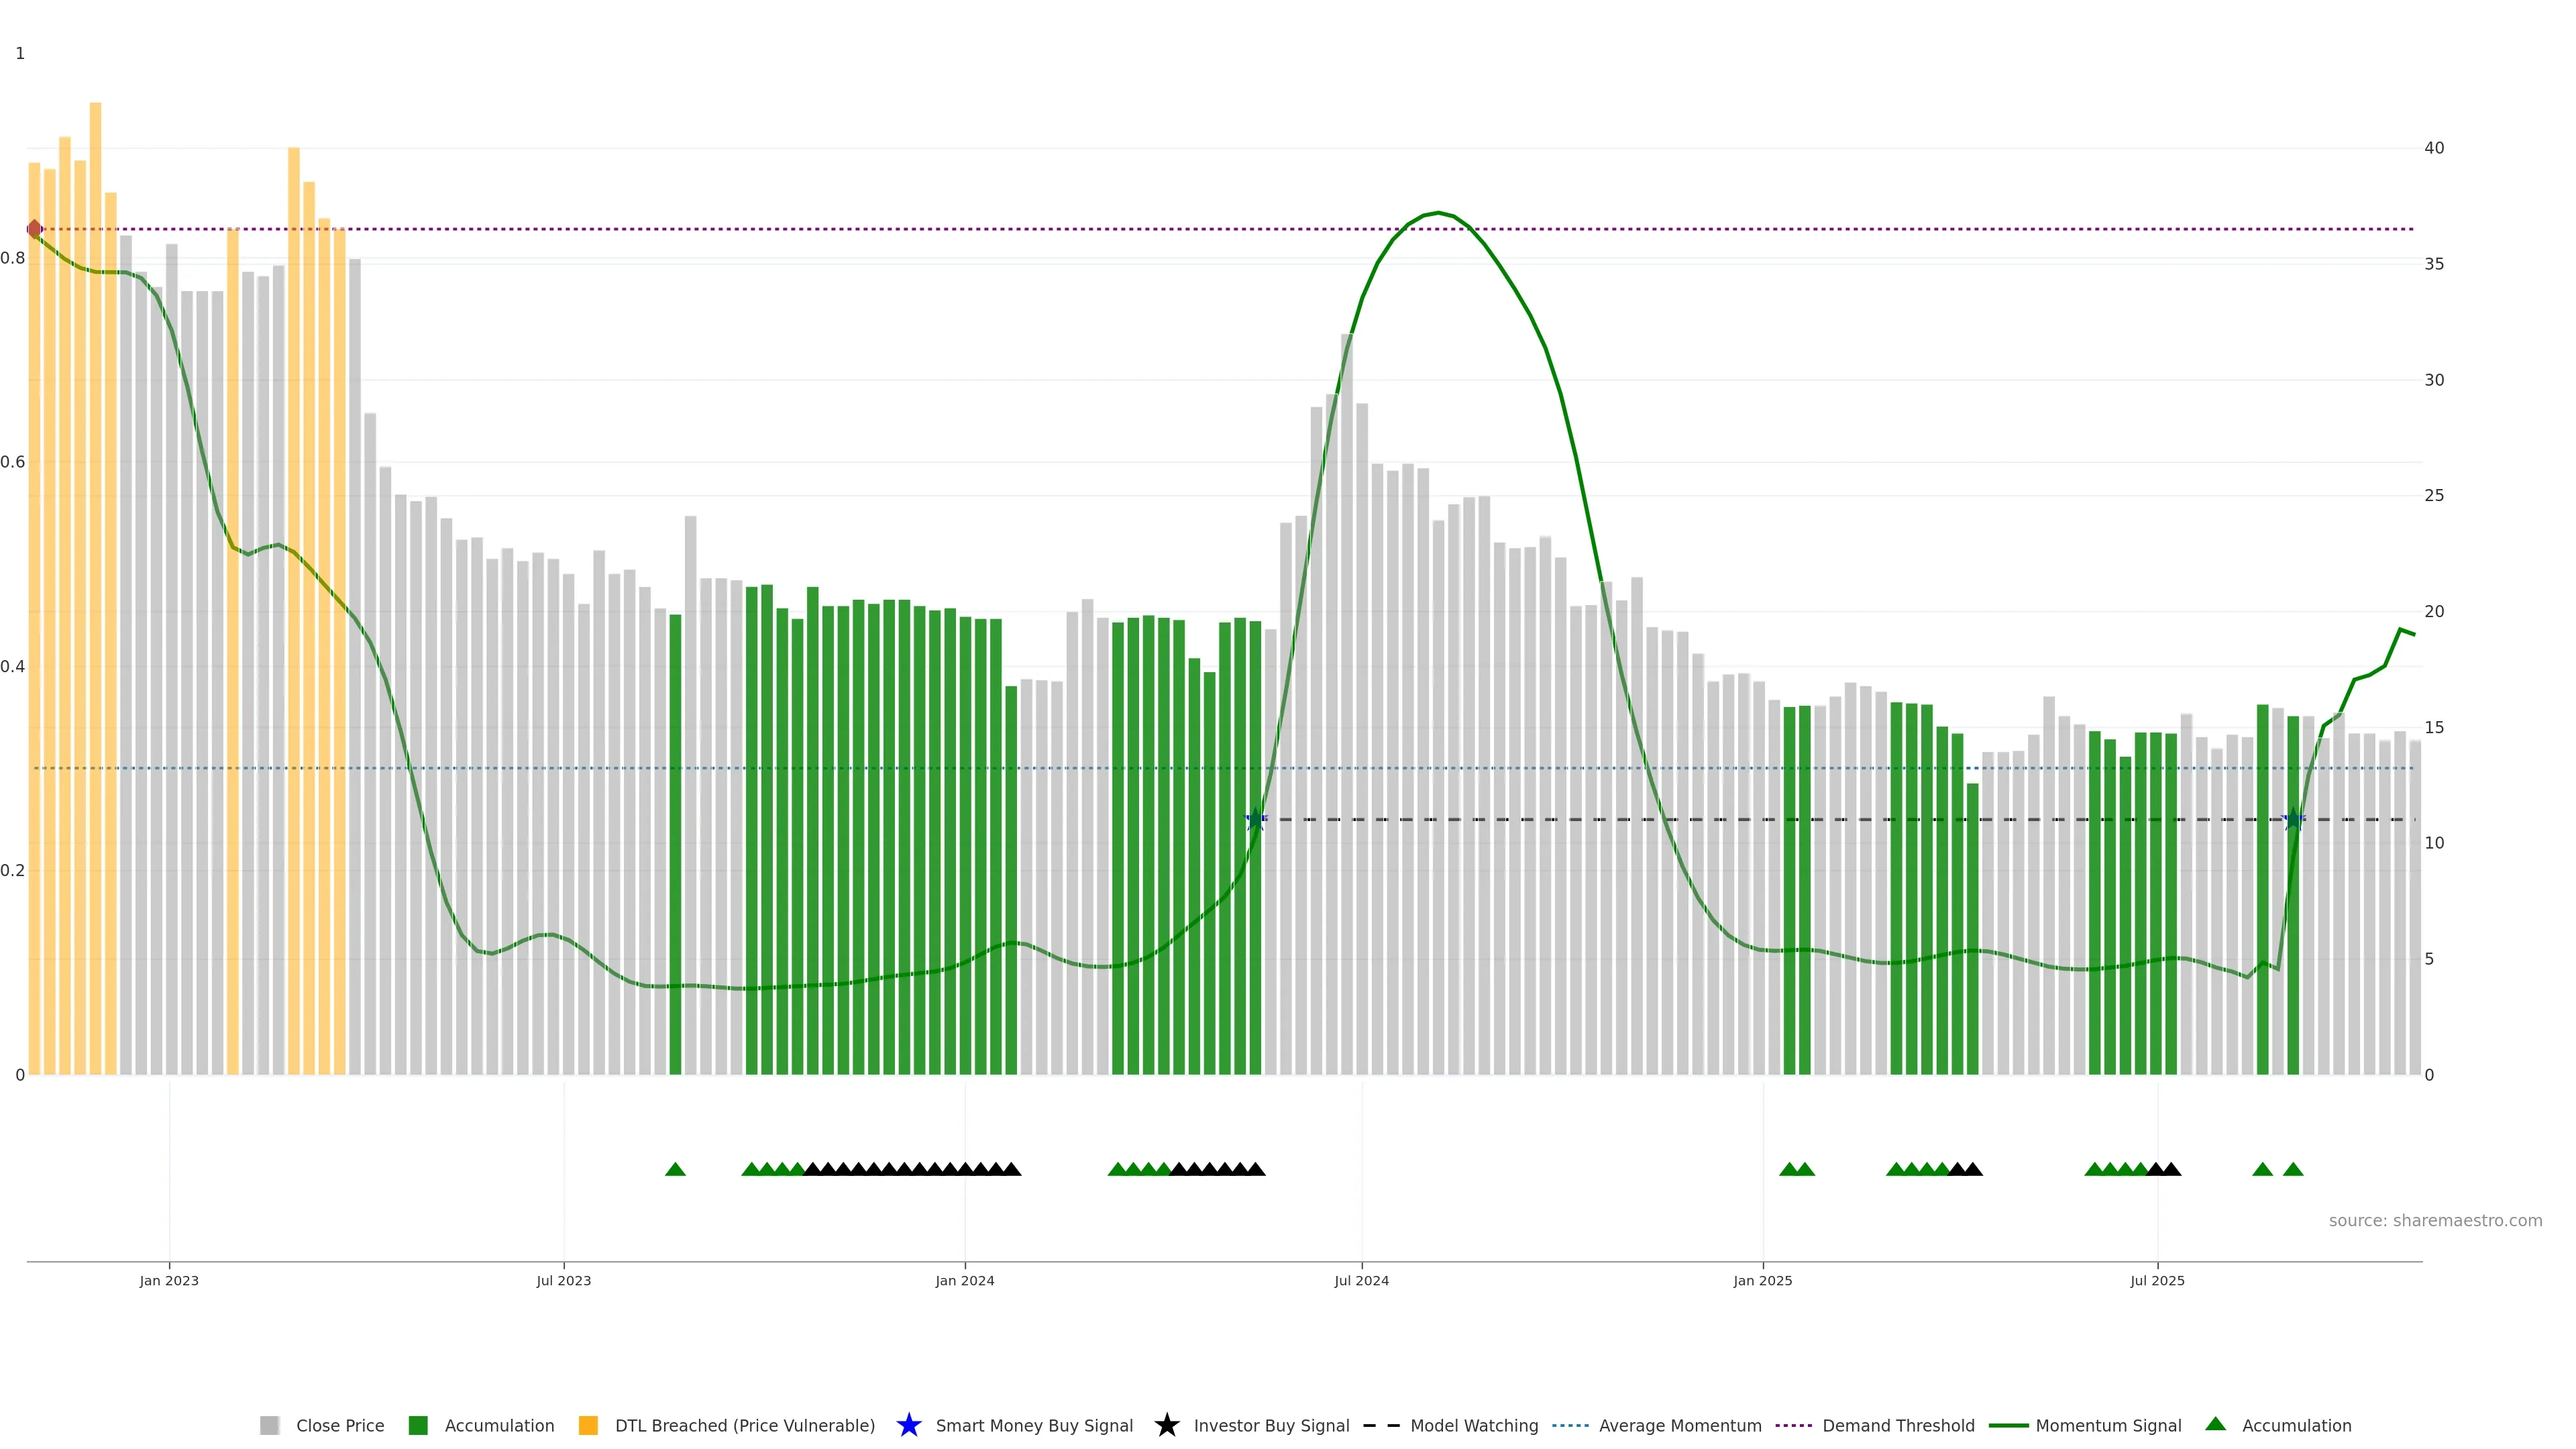Image resolution: width=2576 pixels, height=1449 pixels.
Task: Click the solid green Momentum Signal legend line
Action: click(2008, 1425)
